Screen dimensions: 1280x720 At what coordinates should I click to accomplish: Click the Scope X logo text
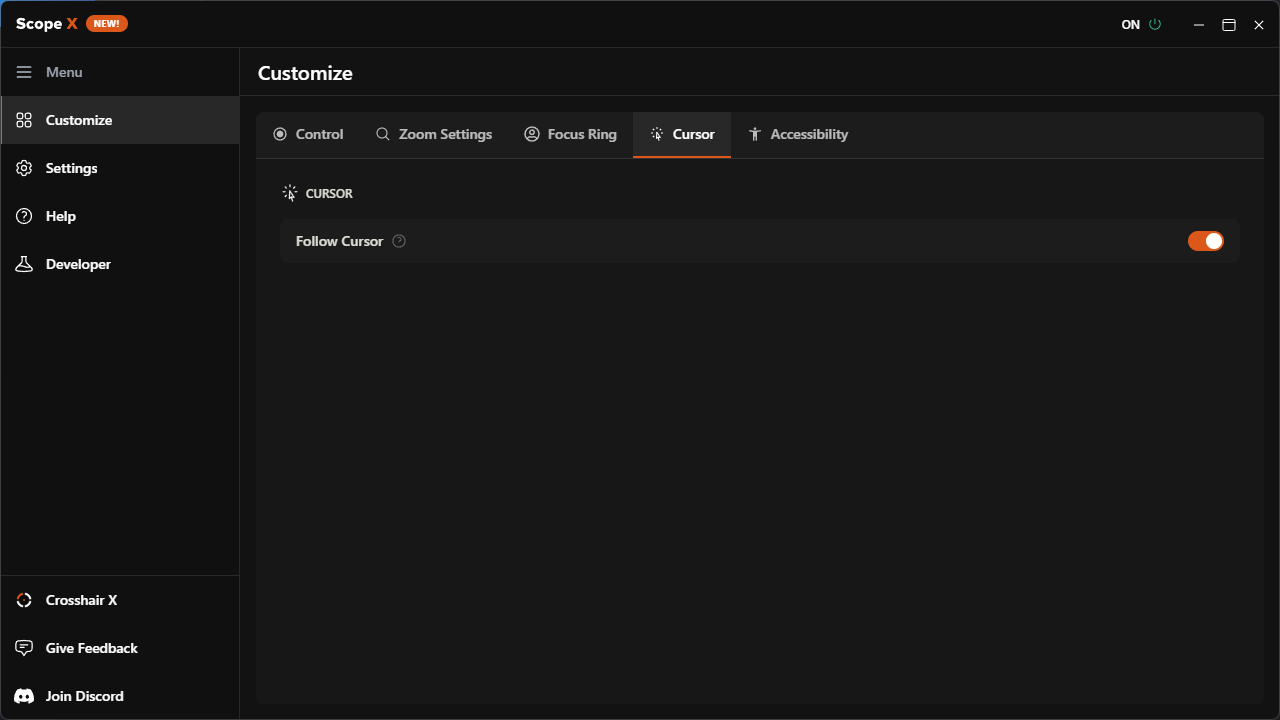pos(46,23)
